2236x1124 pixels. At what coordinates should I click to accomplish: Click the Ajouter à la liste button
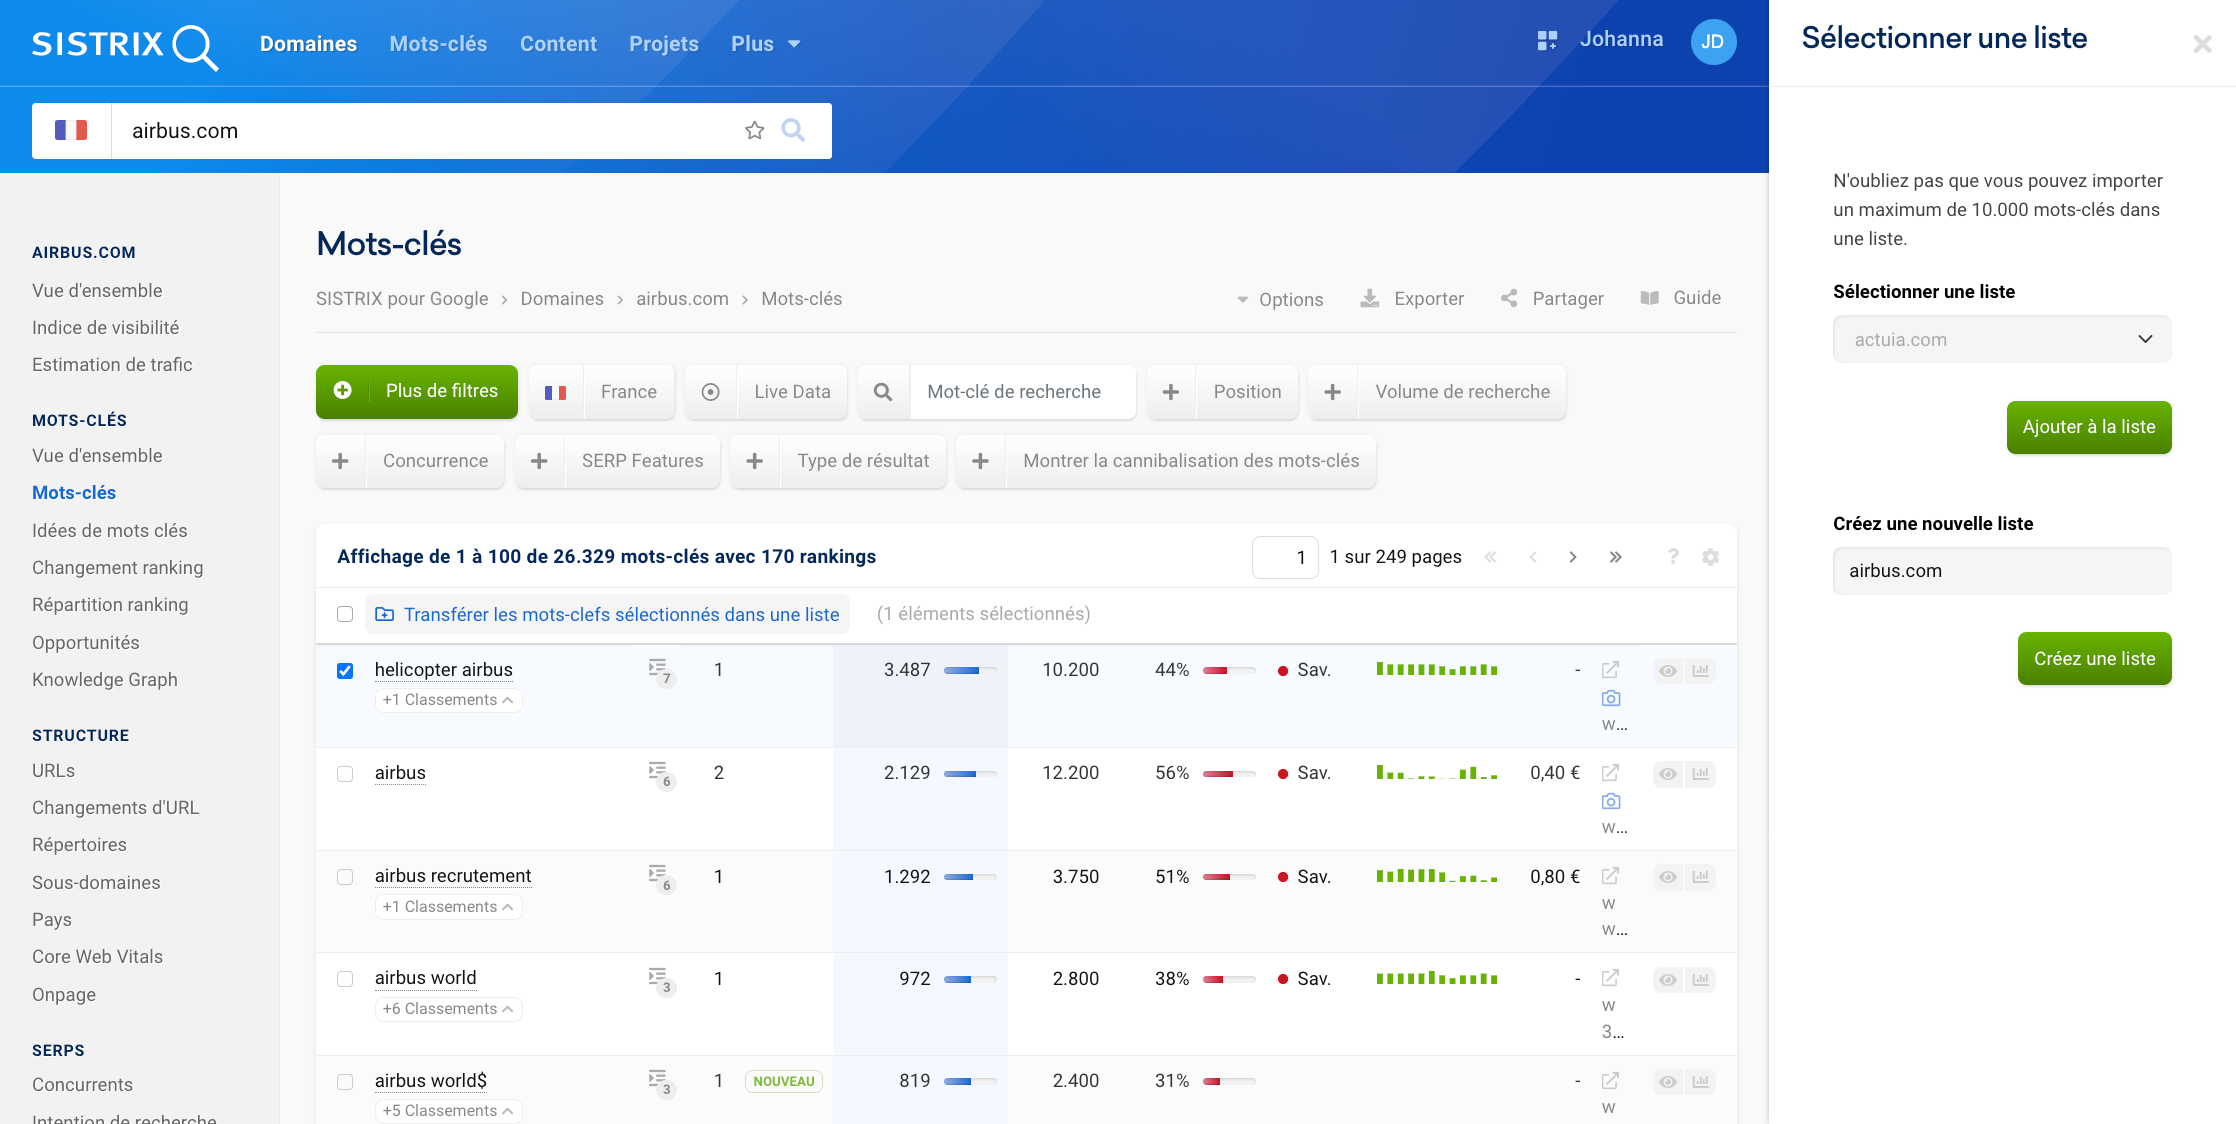2088,427
